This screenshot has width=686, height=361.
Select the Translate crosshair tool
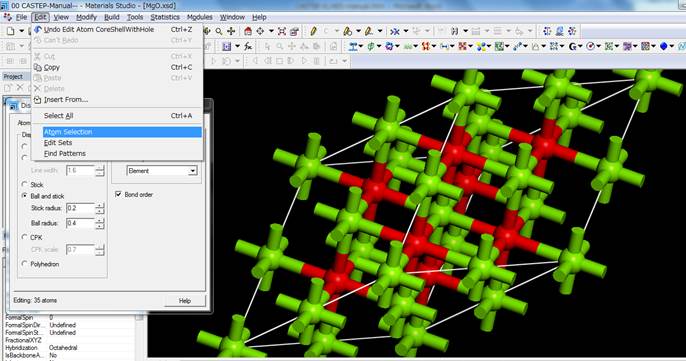[x=231, y=31]
